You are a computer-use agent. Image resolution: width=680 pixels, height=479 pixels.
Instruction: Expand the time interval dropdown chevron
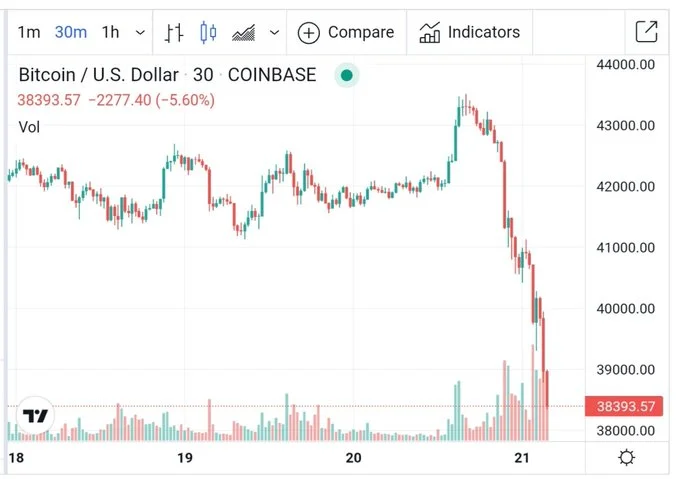tap(140, 32)
